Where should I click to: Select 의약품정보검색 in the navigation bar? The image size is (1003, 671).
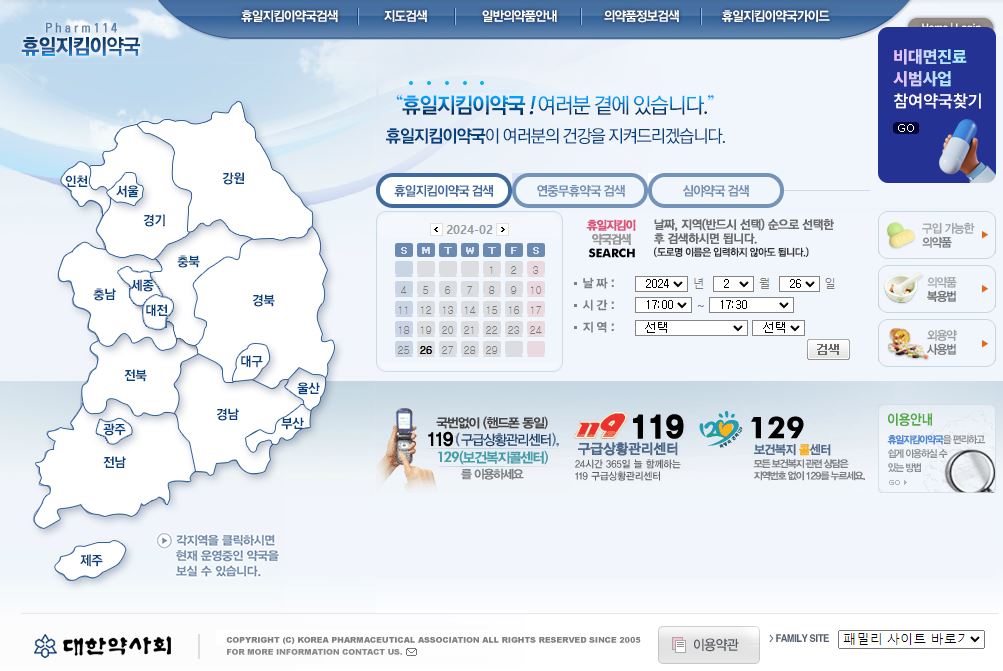click(640, 15)
